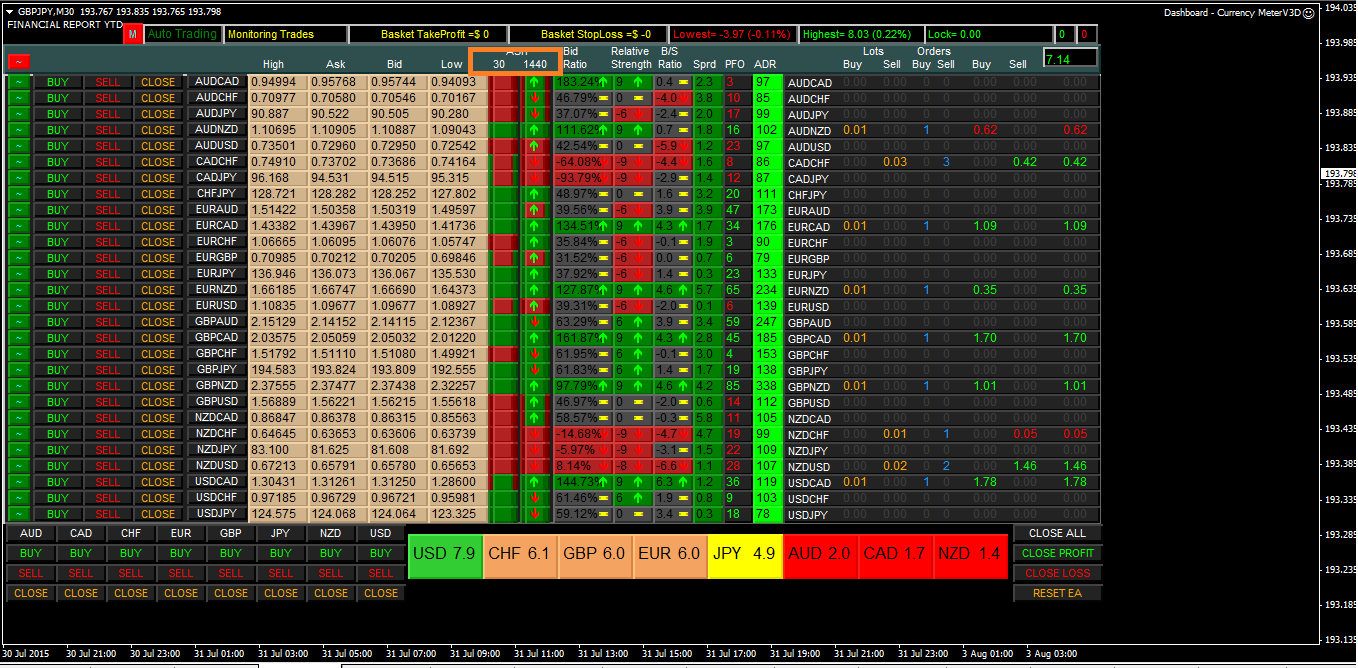Click the orange CHF 6.1 strength box
The image size is (1358, 668).
[520, 555]
